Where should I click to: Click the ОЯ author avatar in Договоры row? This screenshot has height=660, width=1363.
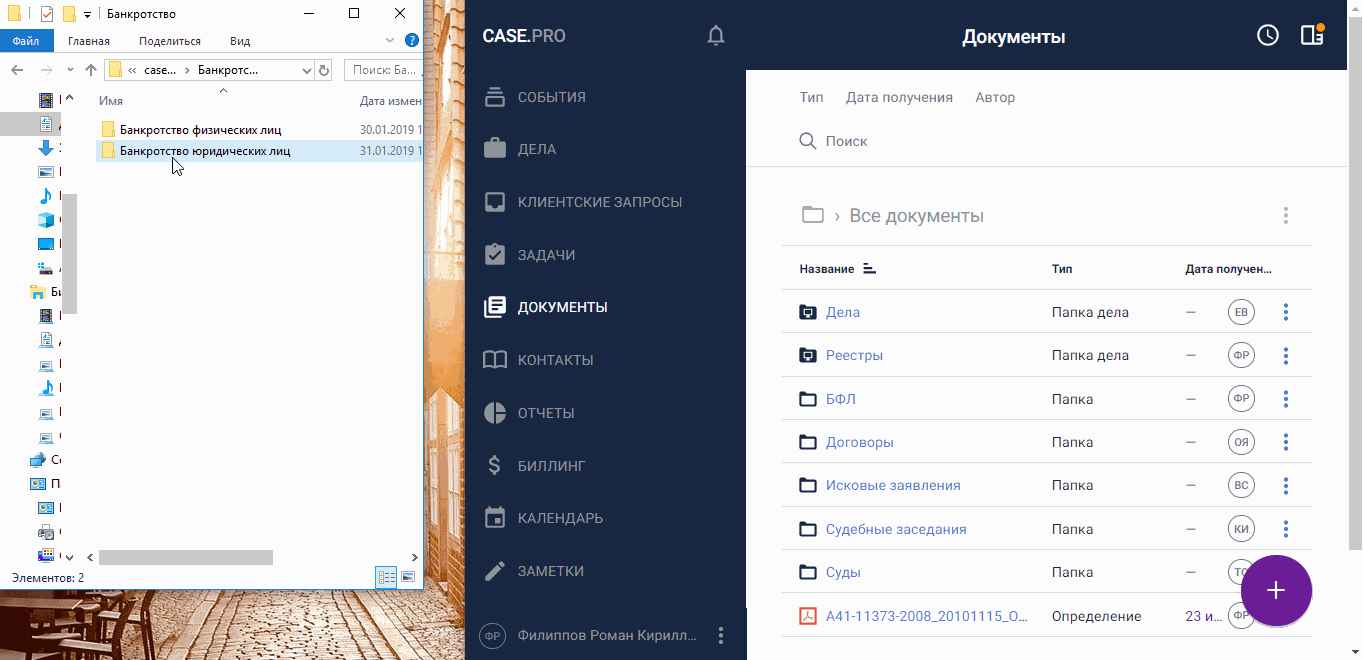tap(1241, 442)
